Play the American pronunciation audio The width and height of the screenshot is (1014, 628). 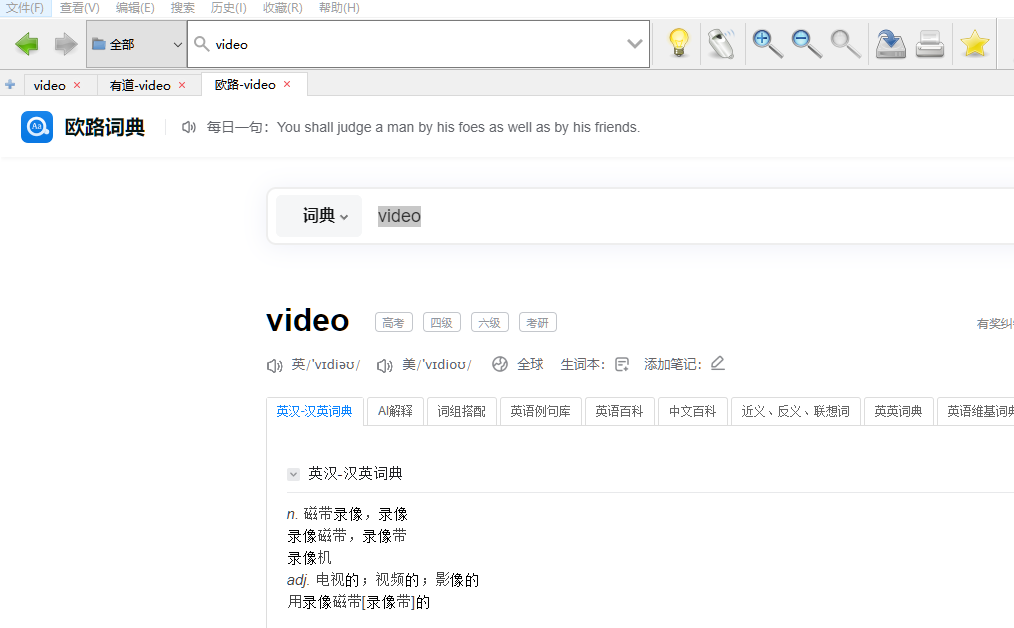(385, 365)
